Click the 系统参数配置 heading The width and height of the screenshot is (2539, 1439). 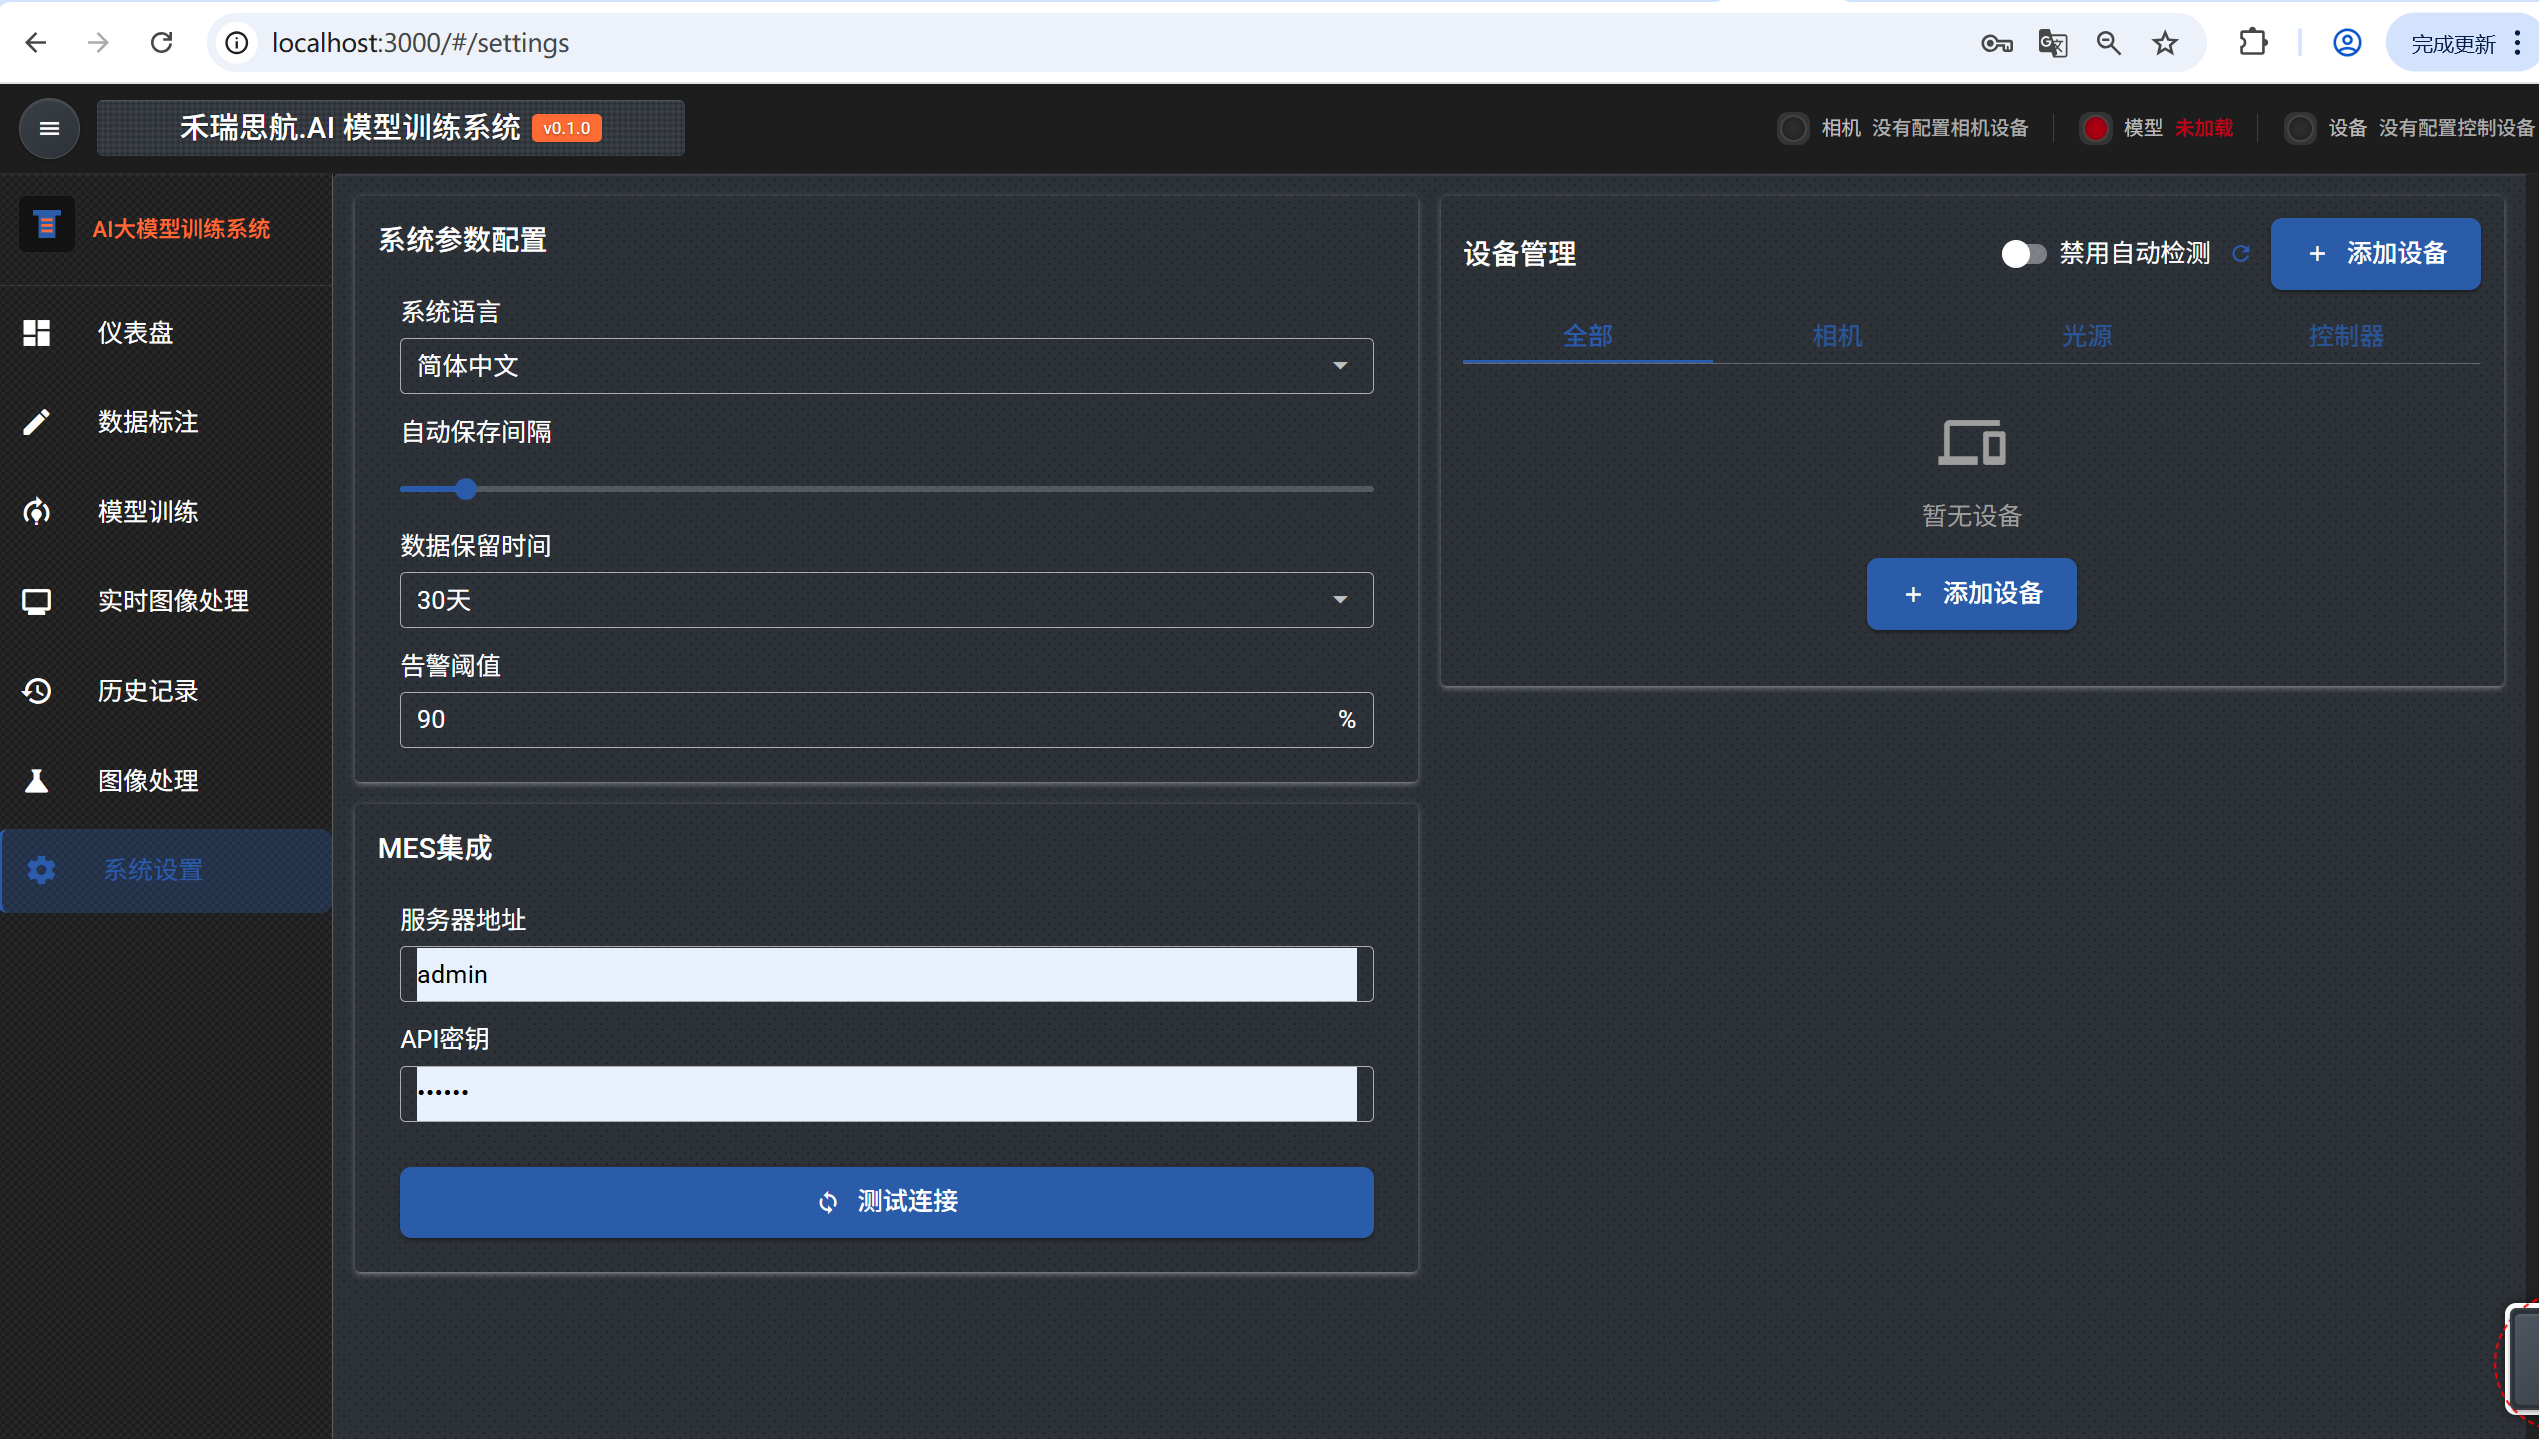pos(462,240)
